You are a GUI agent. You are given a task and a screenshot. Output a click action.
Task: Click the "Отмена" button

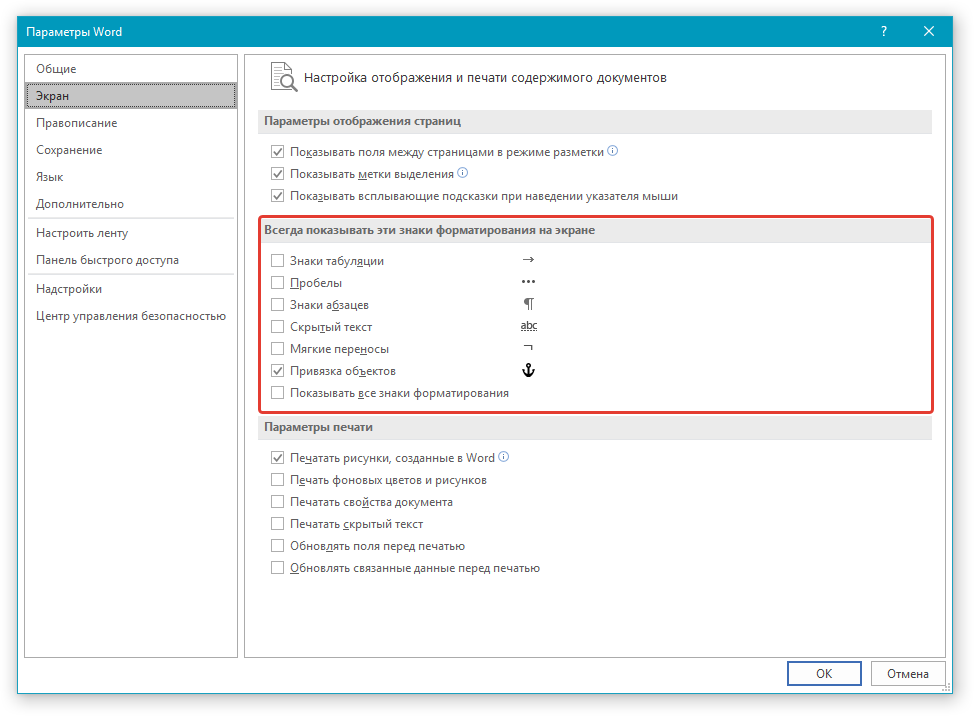pos(908,674)
